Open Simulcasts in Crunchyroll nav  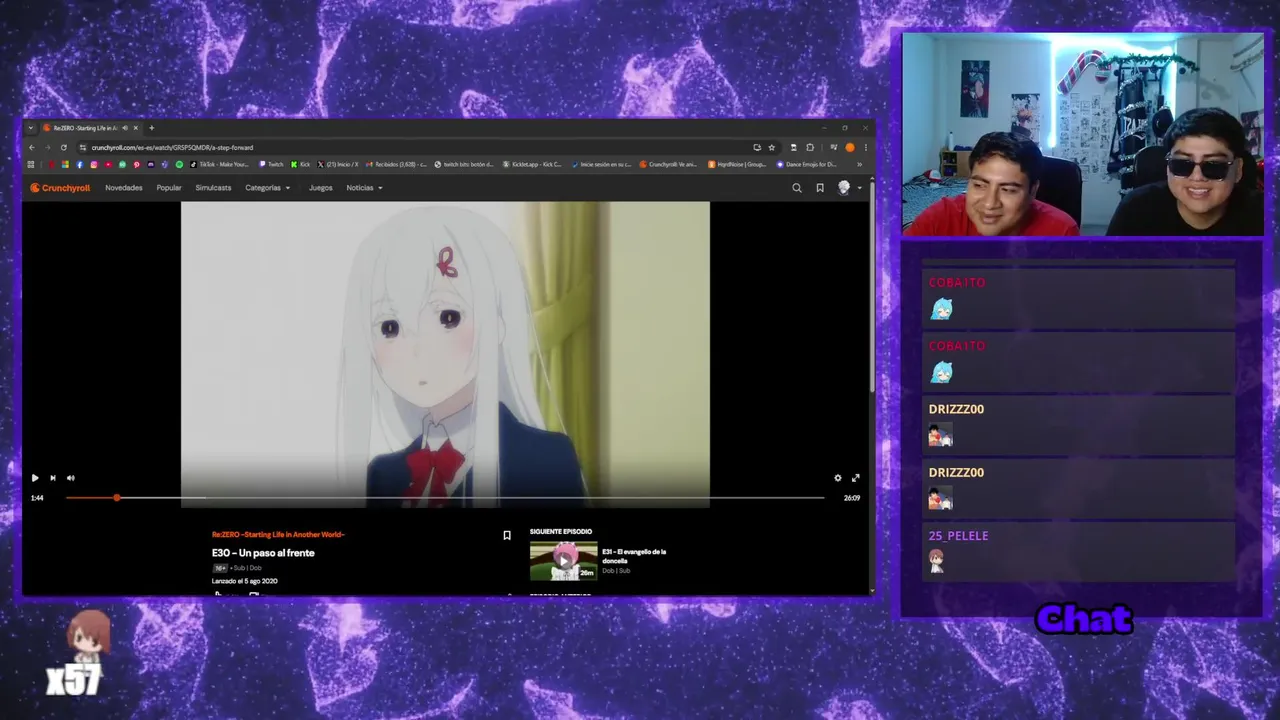point(213,188)
